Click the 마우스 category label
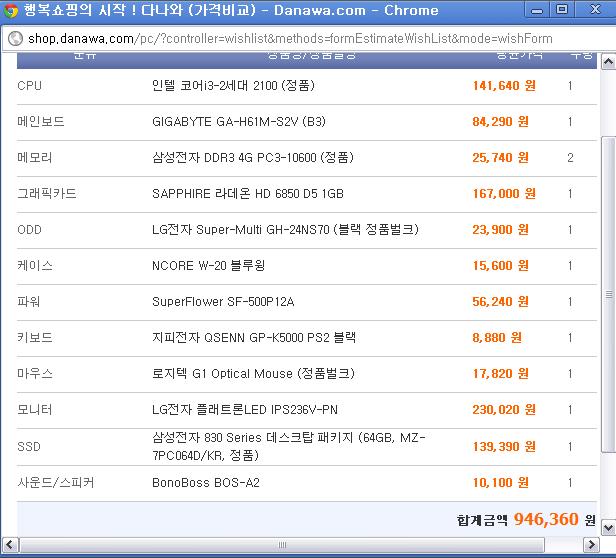 tap(35, 374)
